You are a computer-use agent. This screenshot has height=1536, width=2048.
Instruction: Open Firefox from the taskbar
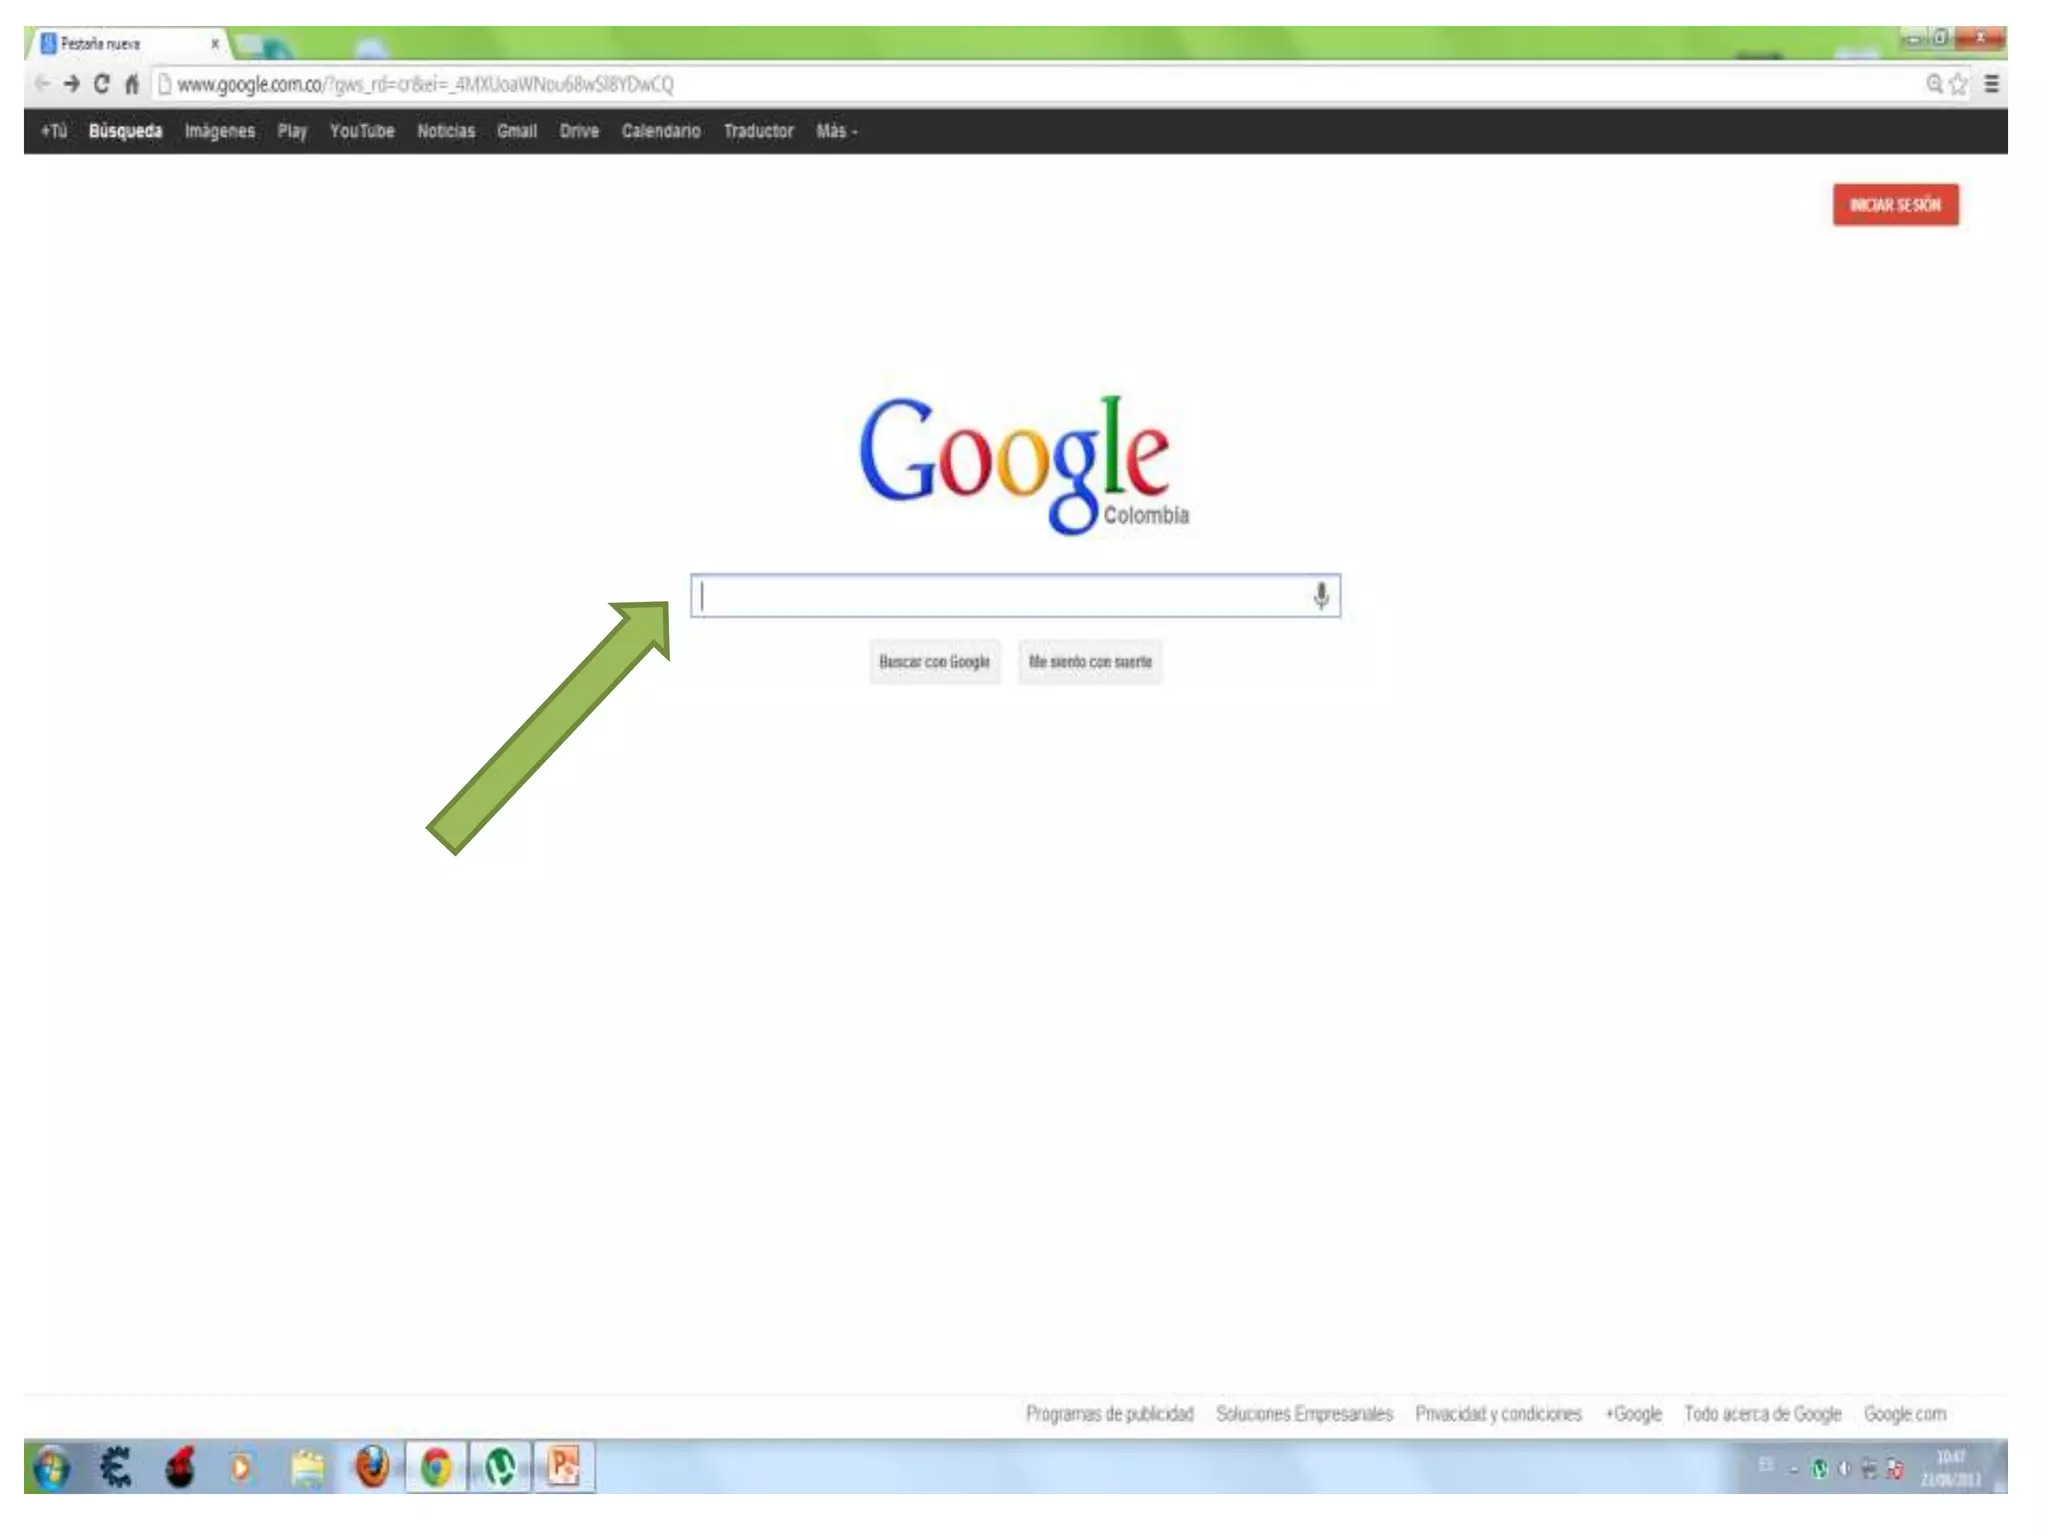click(x=372, y=1467)
